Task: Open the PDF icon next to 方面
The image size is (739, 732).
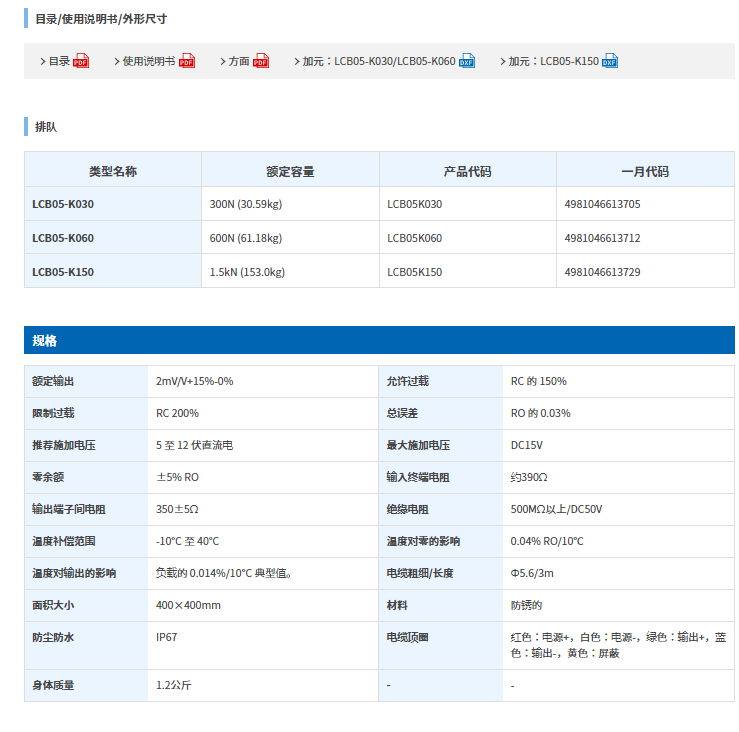Action: click(x=261, y=61)
